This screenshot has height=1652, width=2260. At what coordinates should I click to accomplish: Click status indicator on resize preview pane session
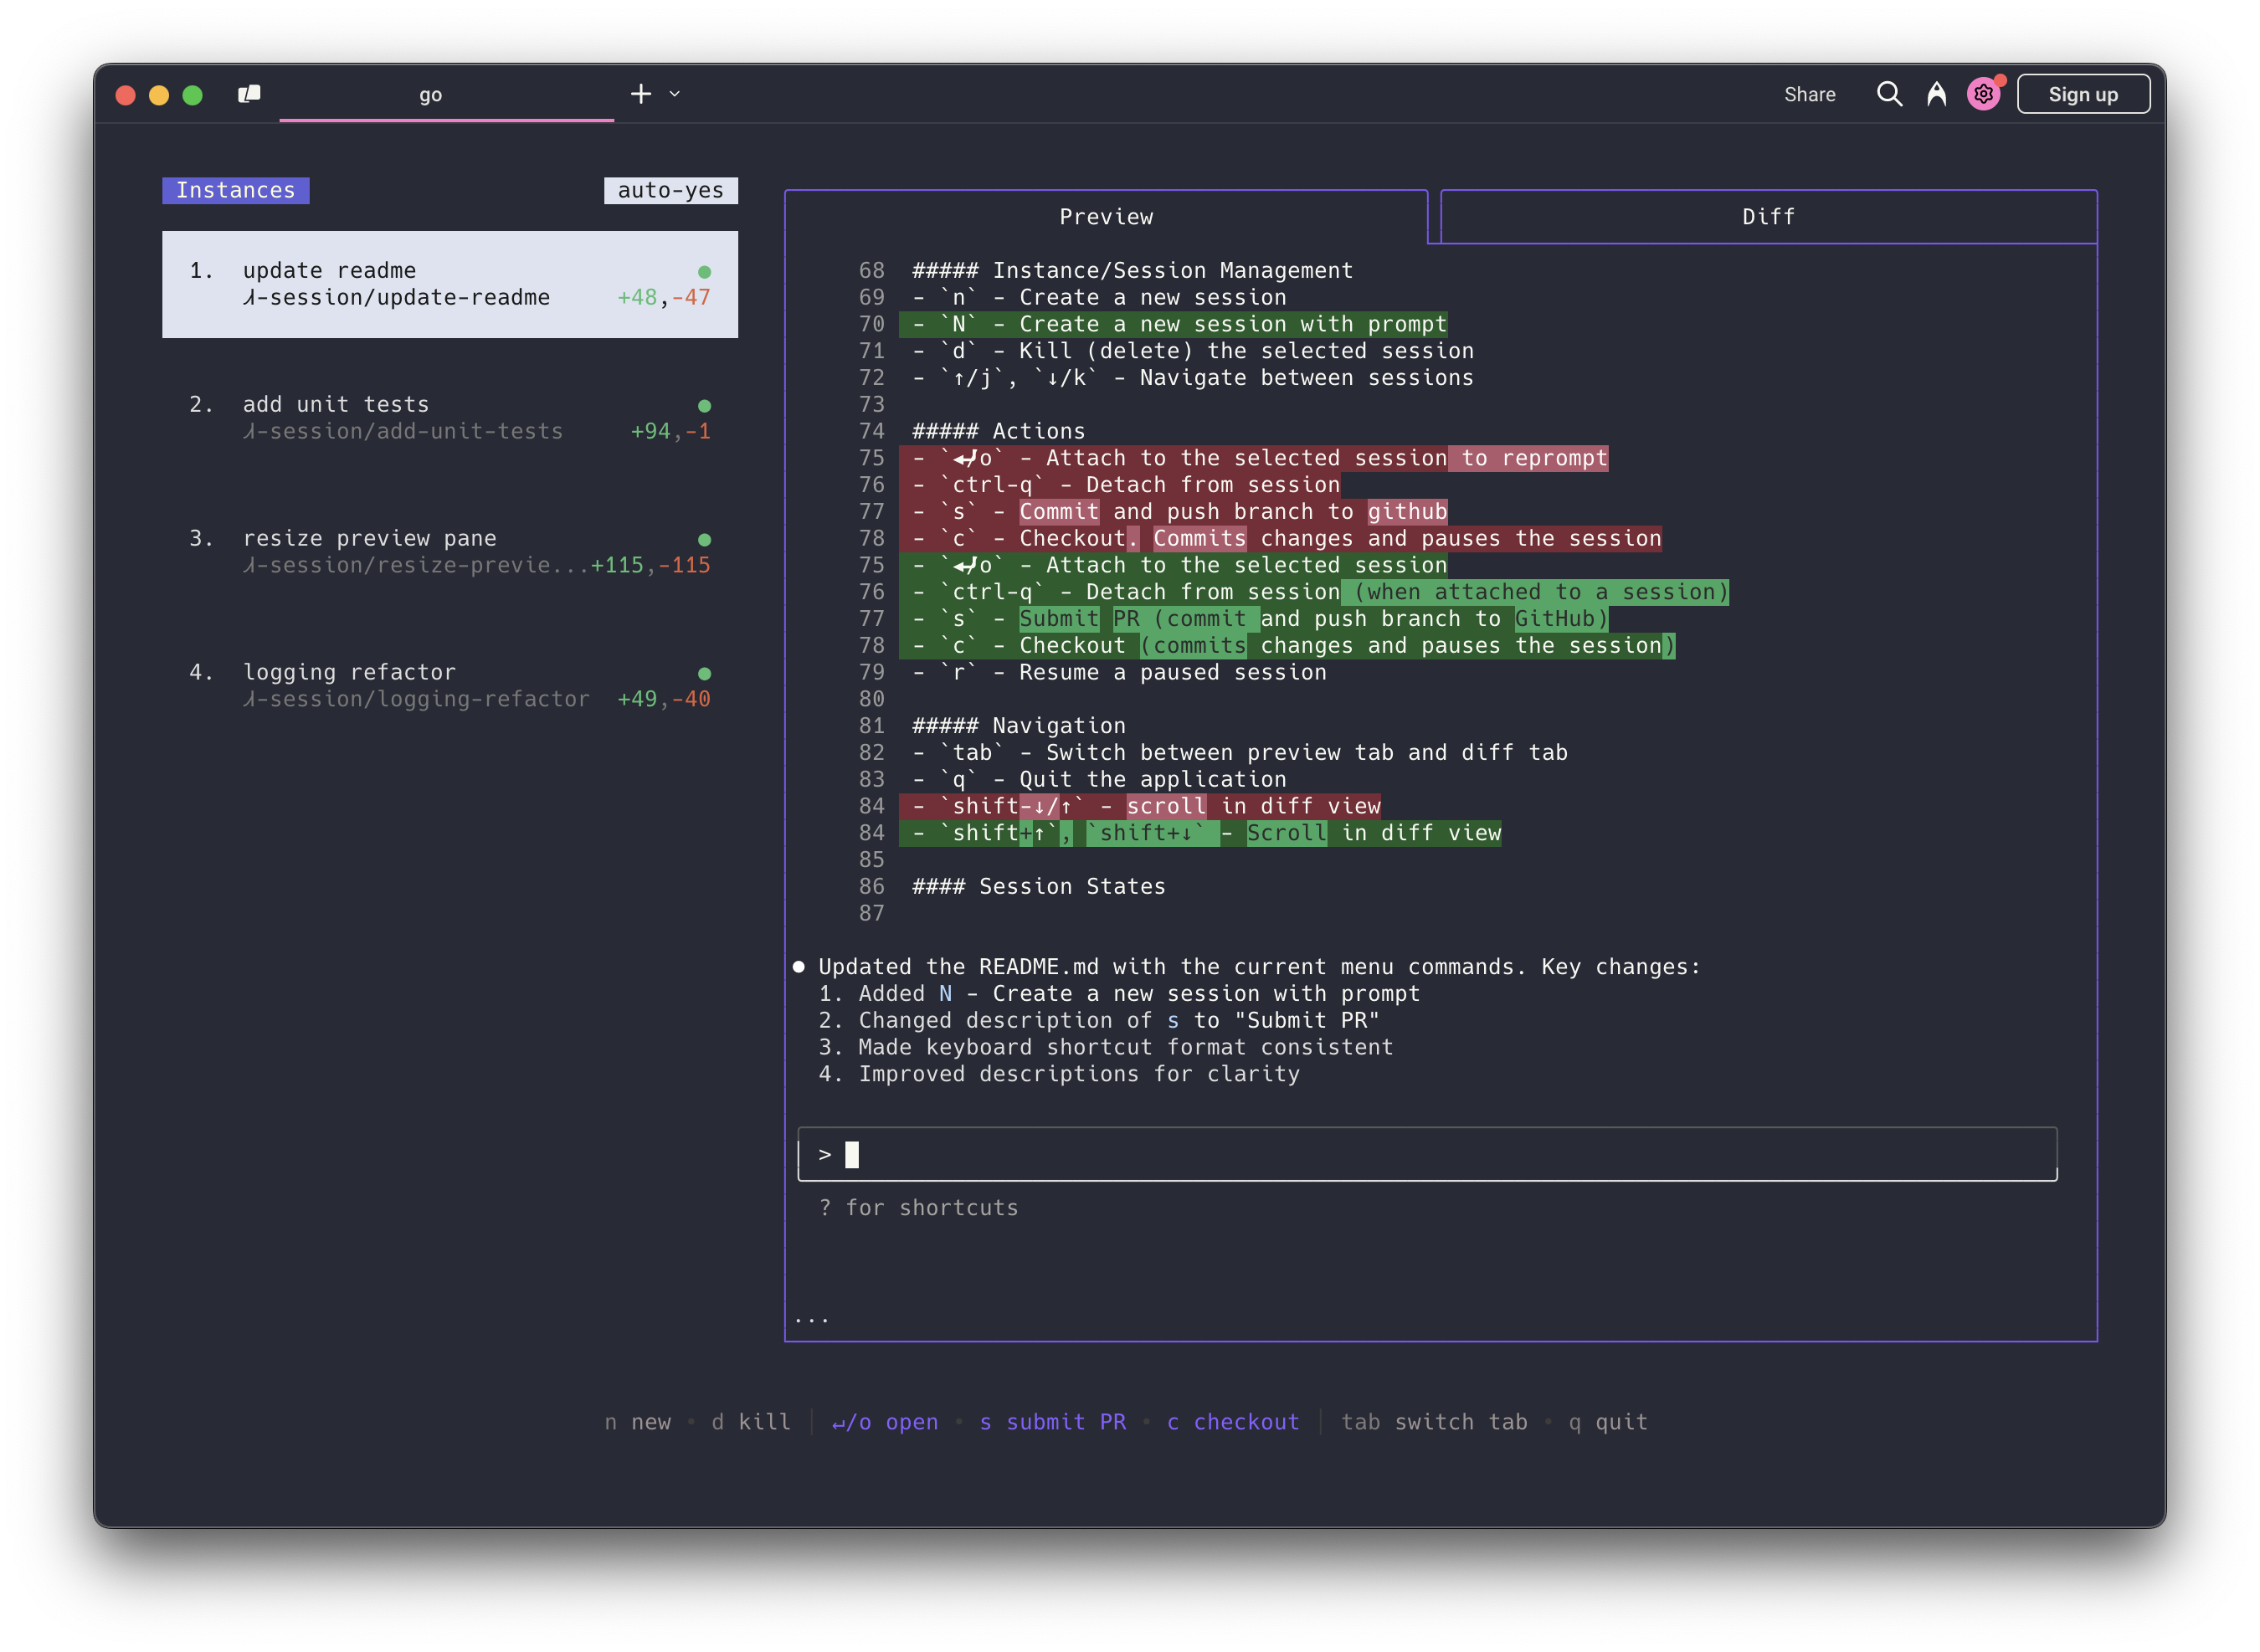706,538
